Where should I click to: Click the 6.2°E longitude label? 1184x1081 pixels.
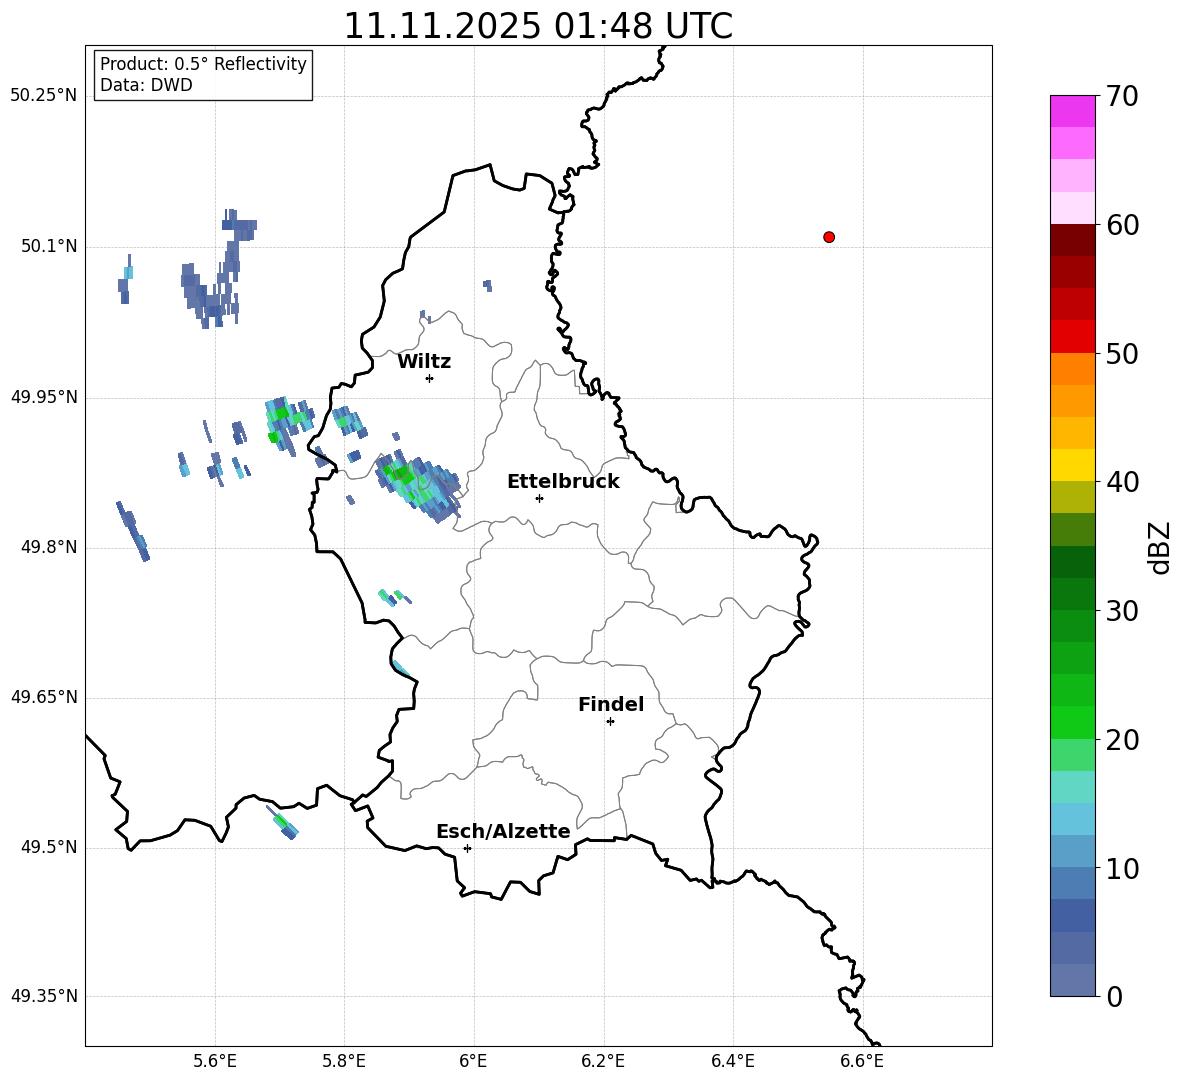point(603,1061)
